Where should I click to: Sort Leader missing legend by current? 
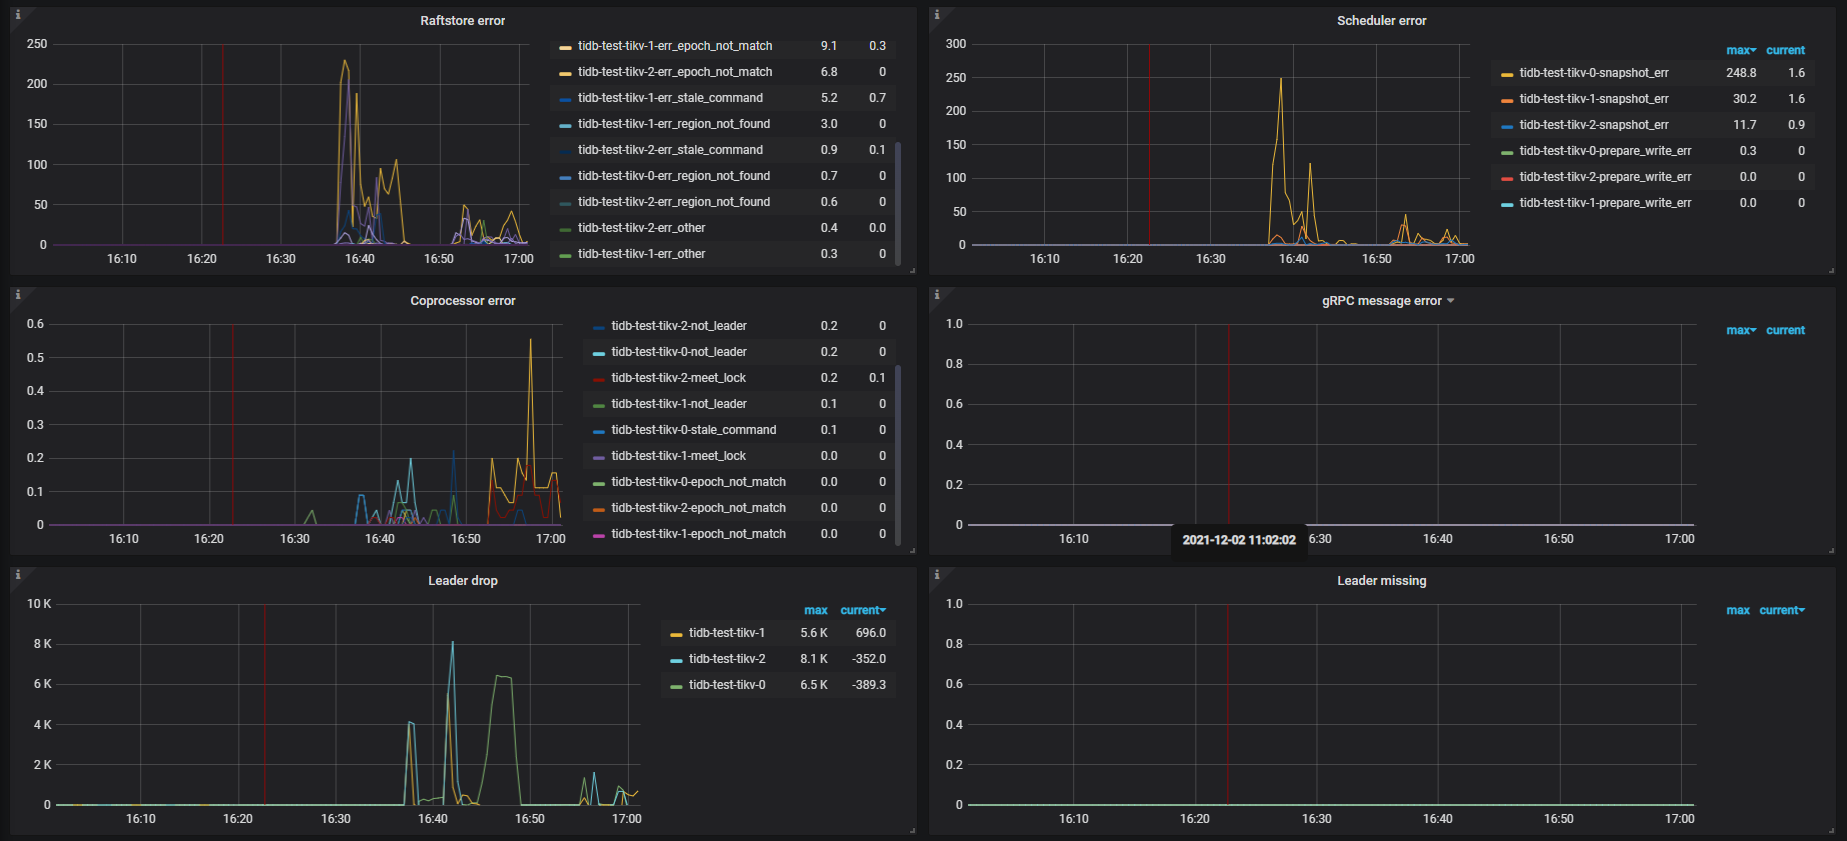tap(1781, 610)
